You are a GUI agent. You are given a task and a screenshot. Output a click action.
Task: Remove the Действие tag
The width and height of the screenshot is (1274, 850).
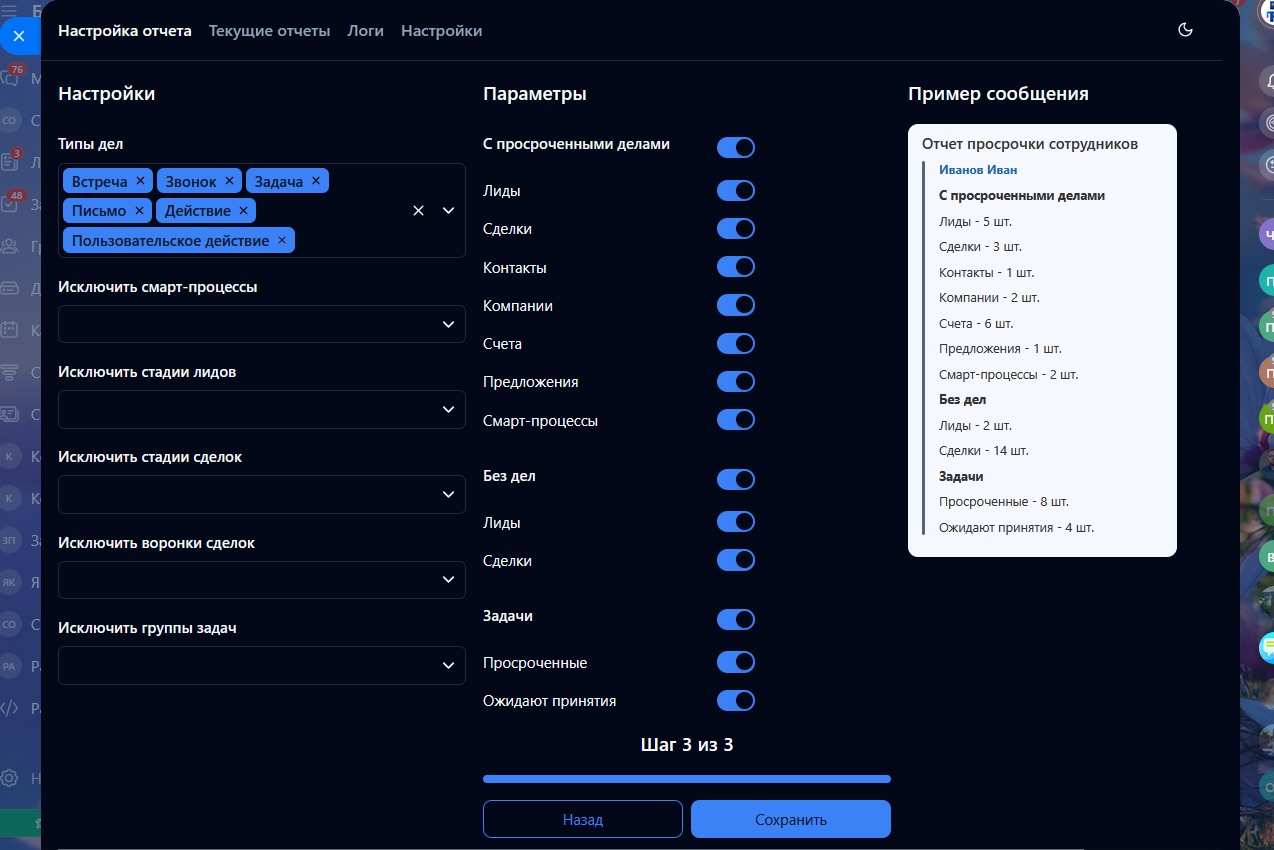coord(244,211)
